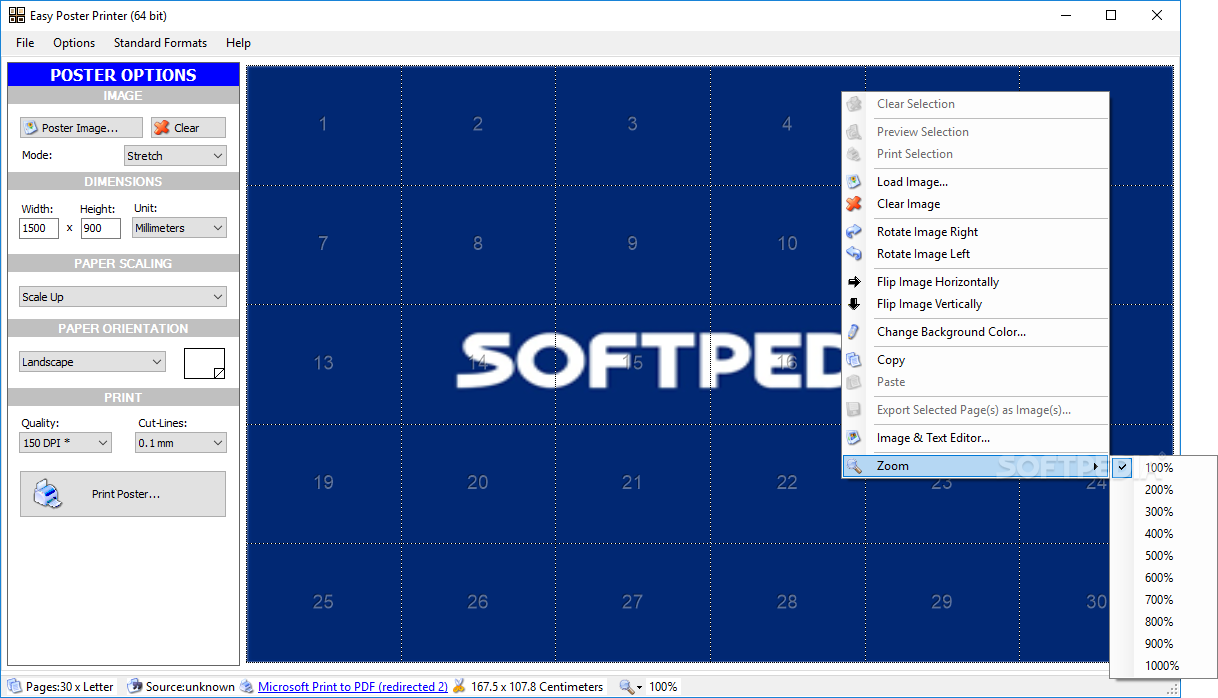Expand the Paper Scaling dropdown

point(123,297)
